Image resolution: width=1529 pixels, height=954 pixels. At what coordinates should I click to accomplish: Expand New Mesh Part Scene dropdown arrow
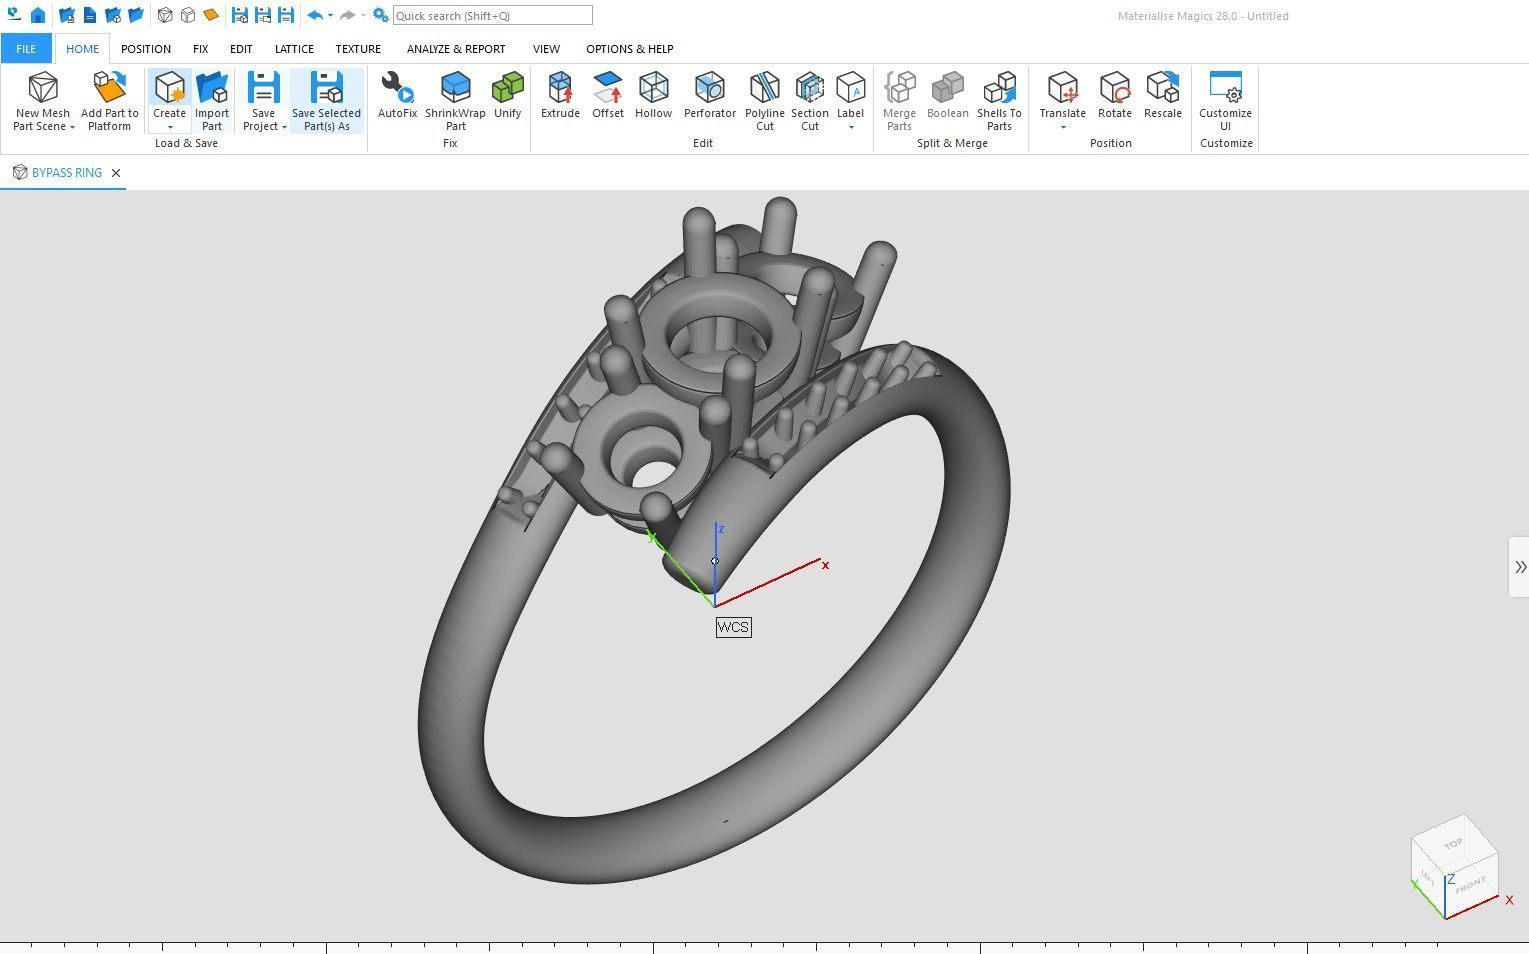coord(72,127)
